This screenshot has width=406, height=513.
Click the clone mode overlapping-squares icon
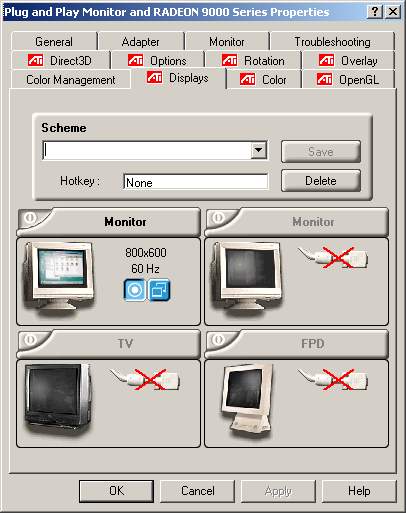(159, 290)
